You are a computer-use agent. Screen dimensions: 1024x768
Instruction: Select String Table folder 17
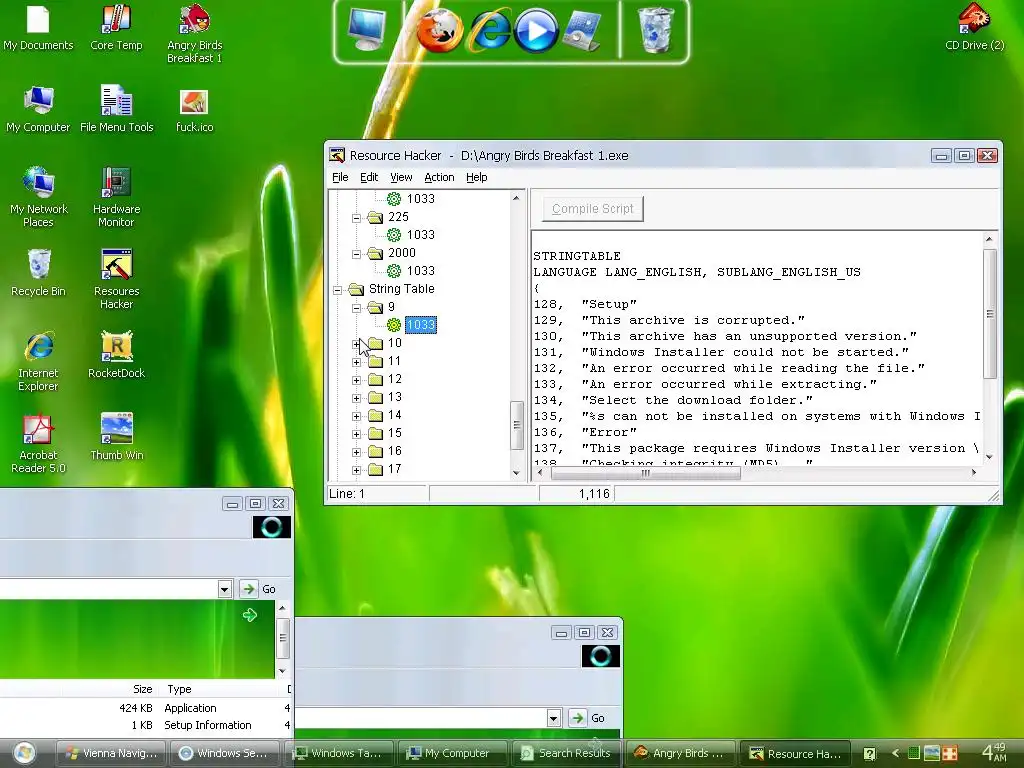click(x=394, y=469)
